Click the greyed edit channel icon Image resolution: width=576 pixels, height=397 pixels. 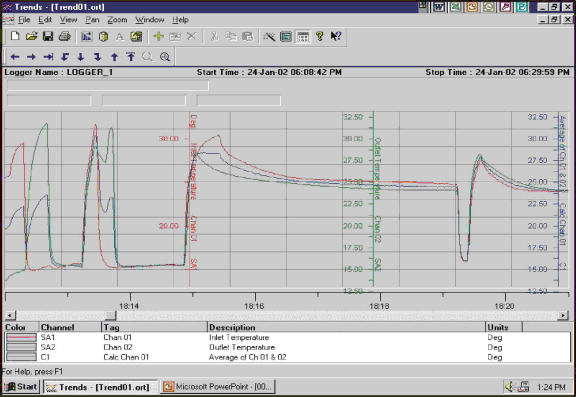pyautogui.click(x=175, y=36)
